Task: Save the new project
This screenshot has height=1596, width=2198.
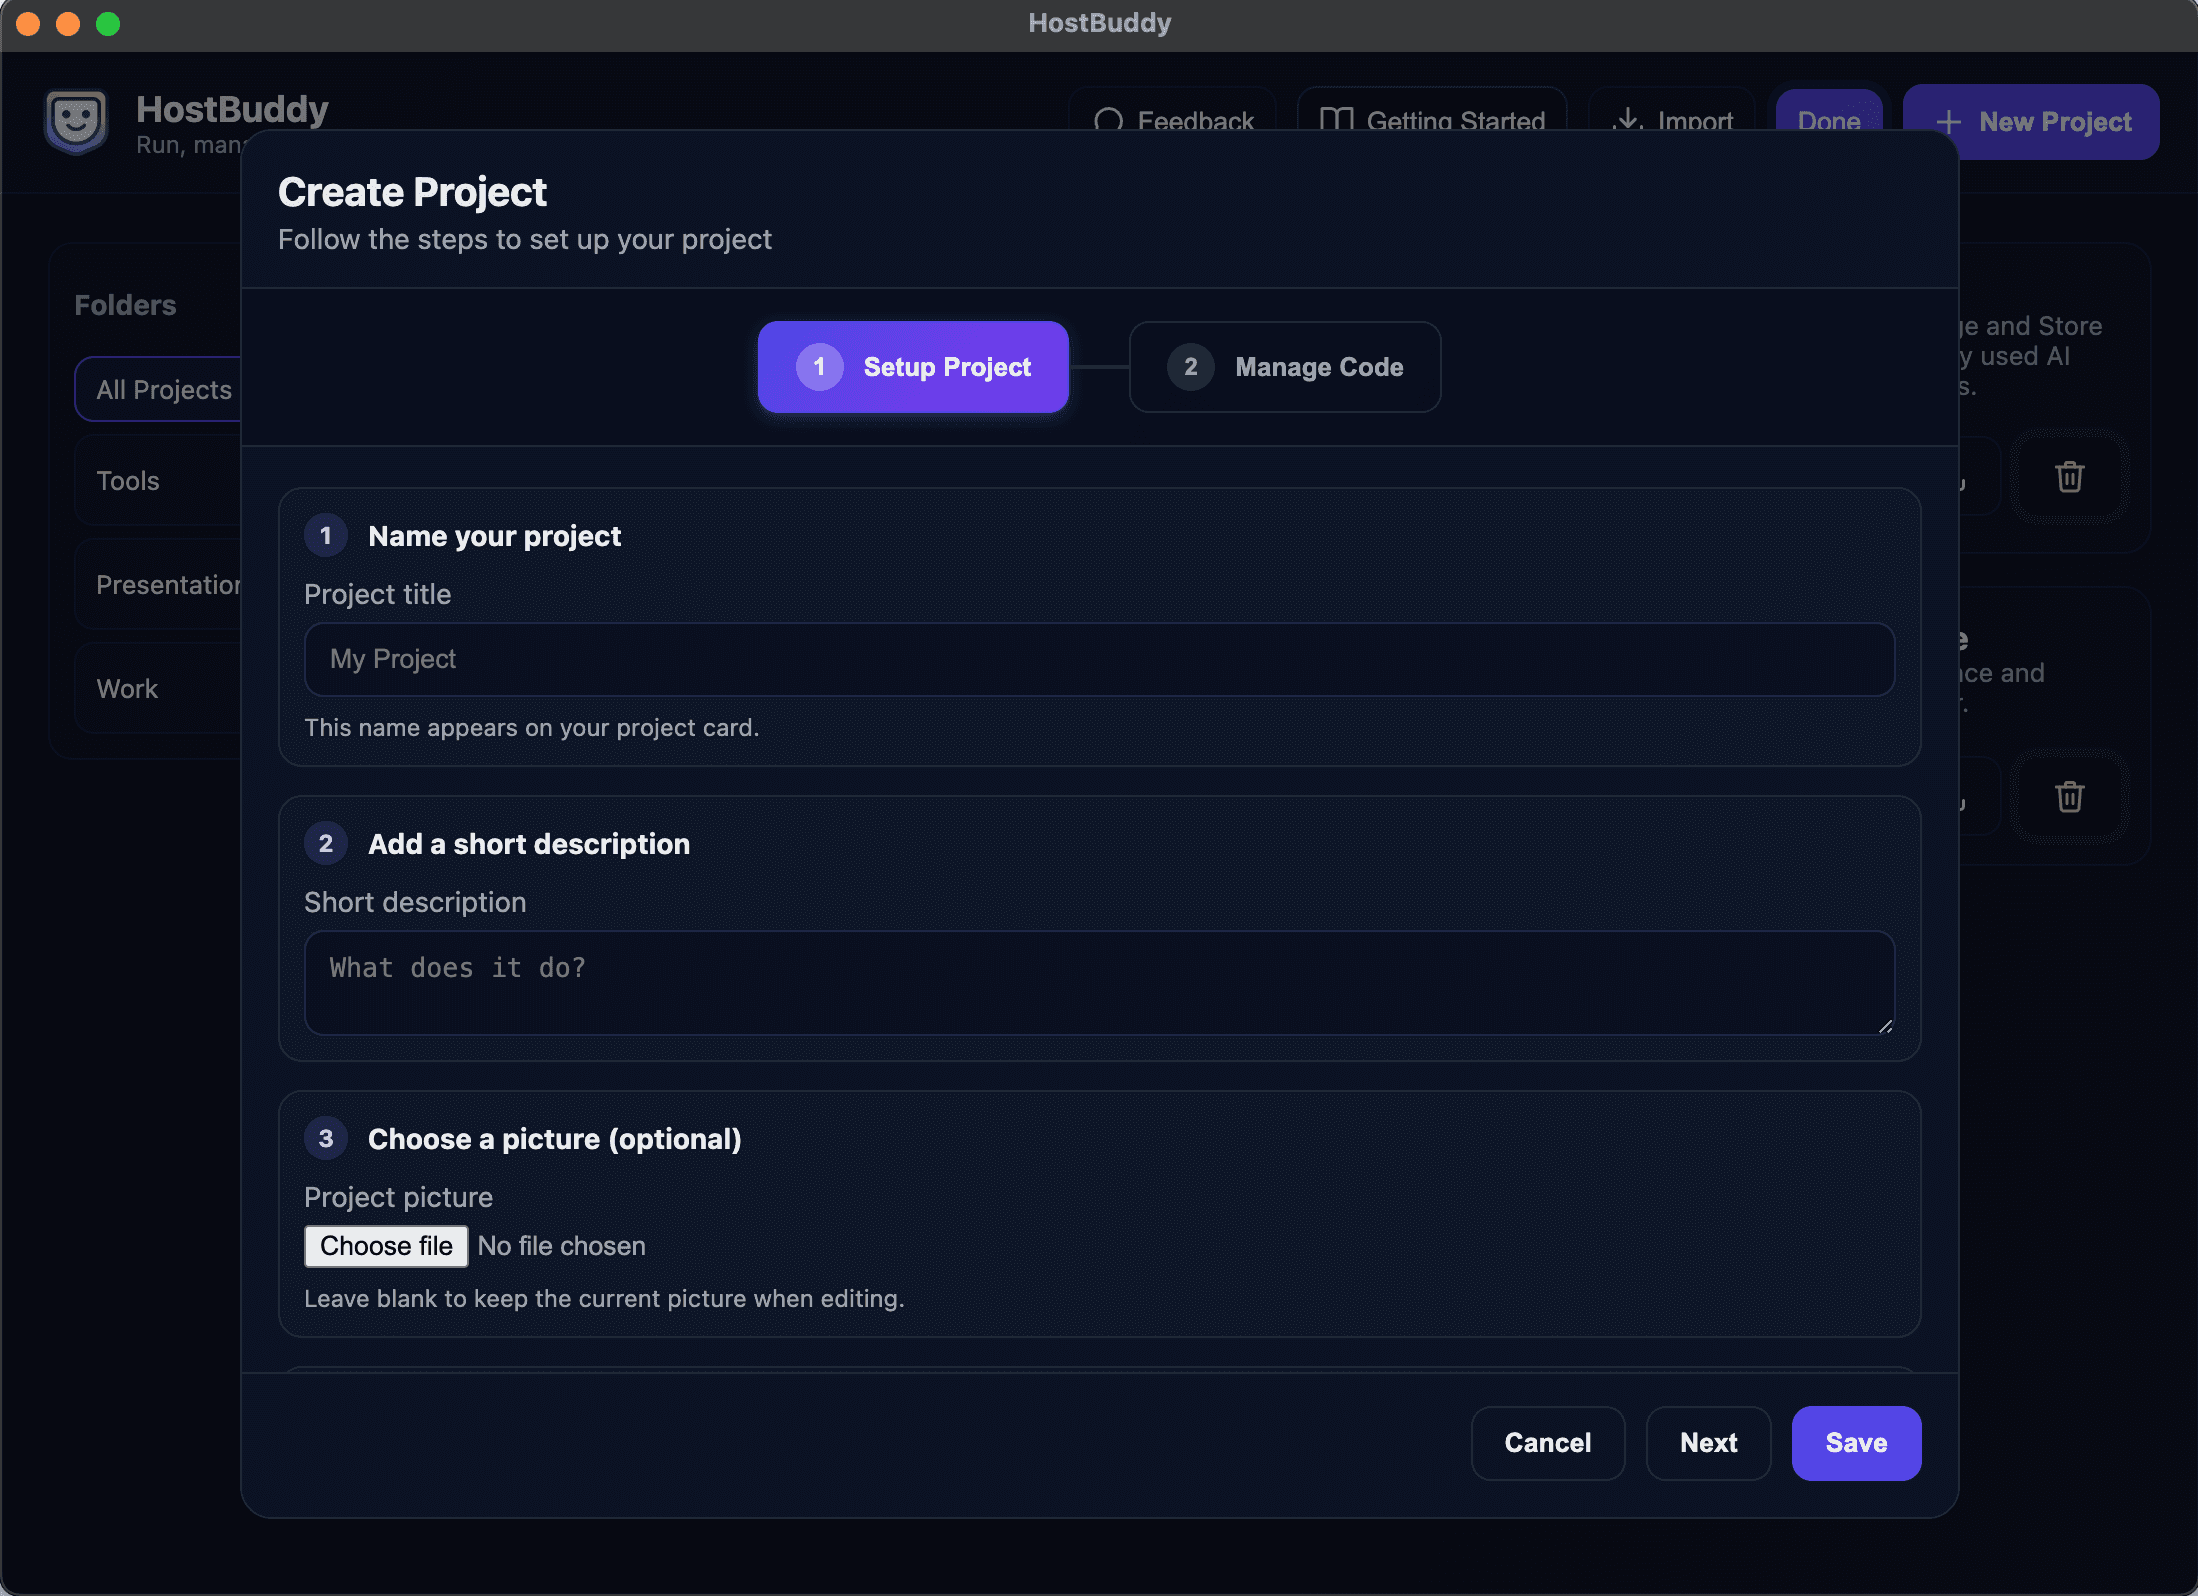Action: (x=1855, y=1443)
